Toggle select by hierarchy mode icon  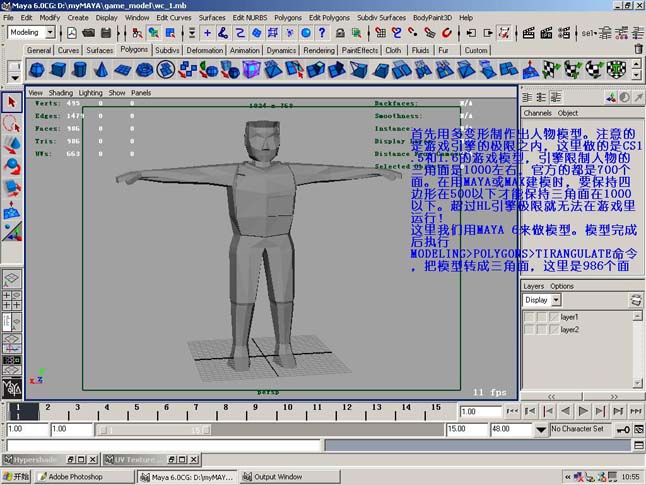pyautogui.click(x=137, y=33)
